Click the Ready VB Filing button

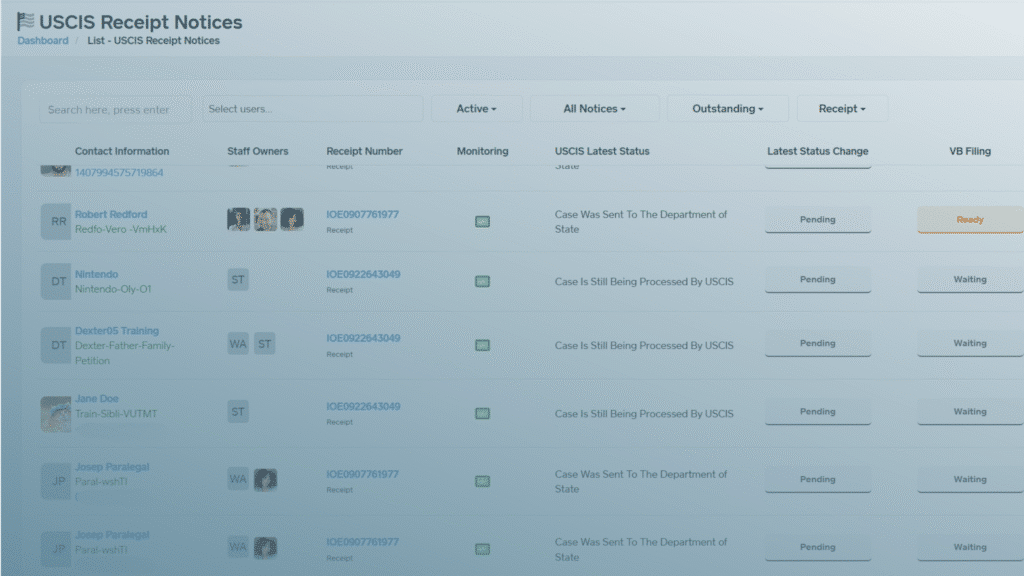(x=969, y=220)
